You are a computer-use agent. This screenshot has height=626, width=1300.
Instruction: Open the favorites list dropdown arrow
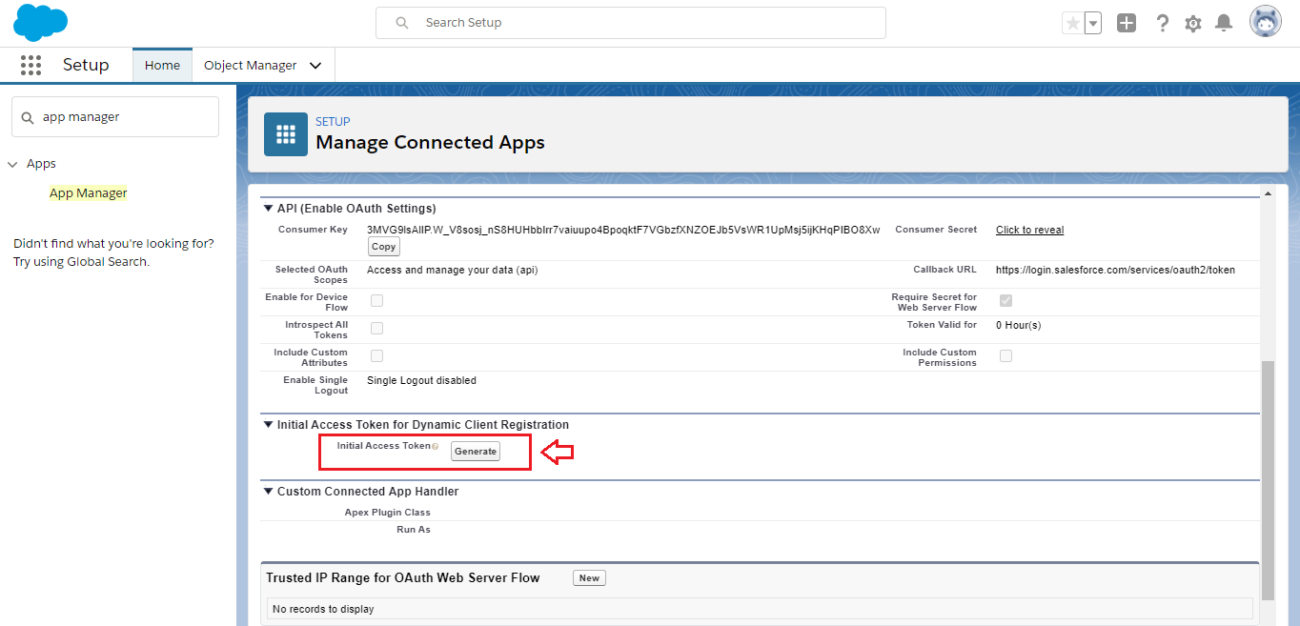tap(1091, 21)
